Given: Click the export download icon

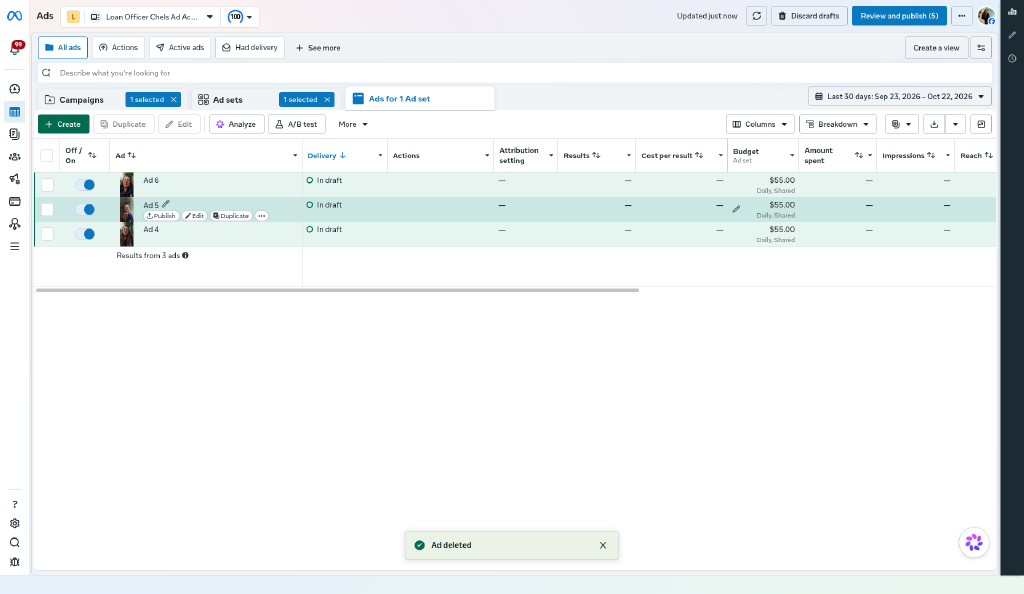Looking at the screenshot, I should 934,124.
